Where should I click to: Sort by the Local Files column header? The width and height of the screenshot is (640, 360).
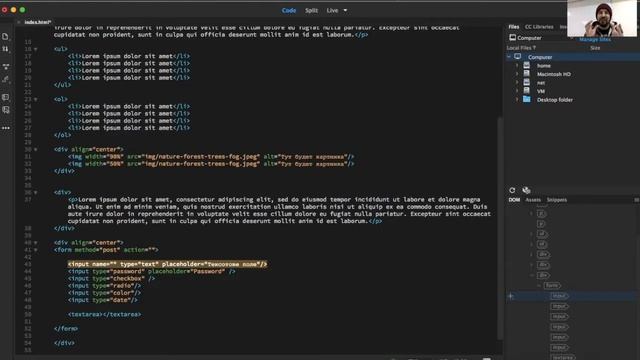point(521,48)
